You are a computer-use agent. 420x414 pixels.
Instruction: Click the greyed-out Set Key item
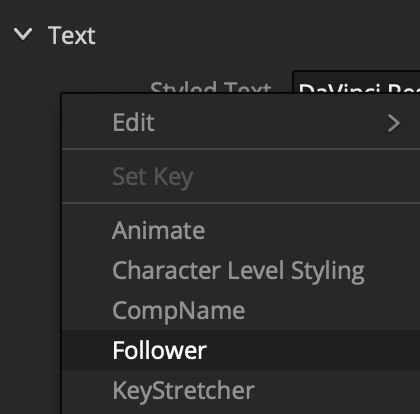tap(241, 176)
